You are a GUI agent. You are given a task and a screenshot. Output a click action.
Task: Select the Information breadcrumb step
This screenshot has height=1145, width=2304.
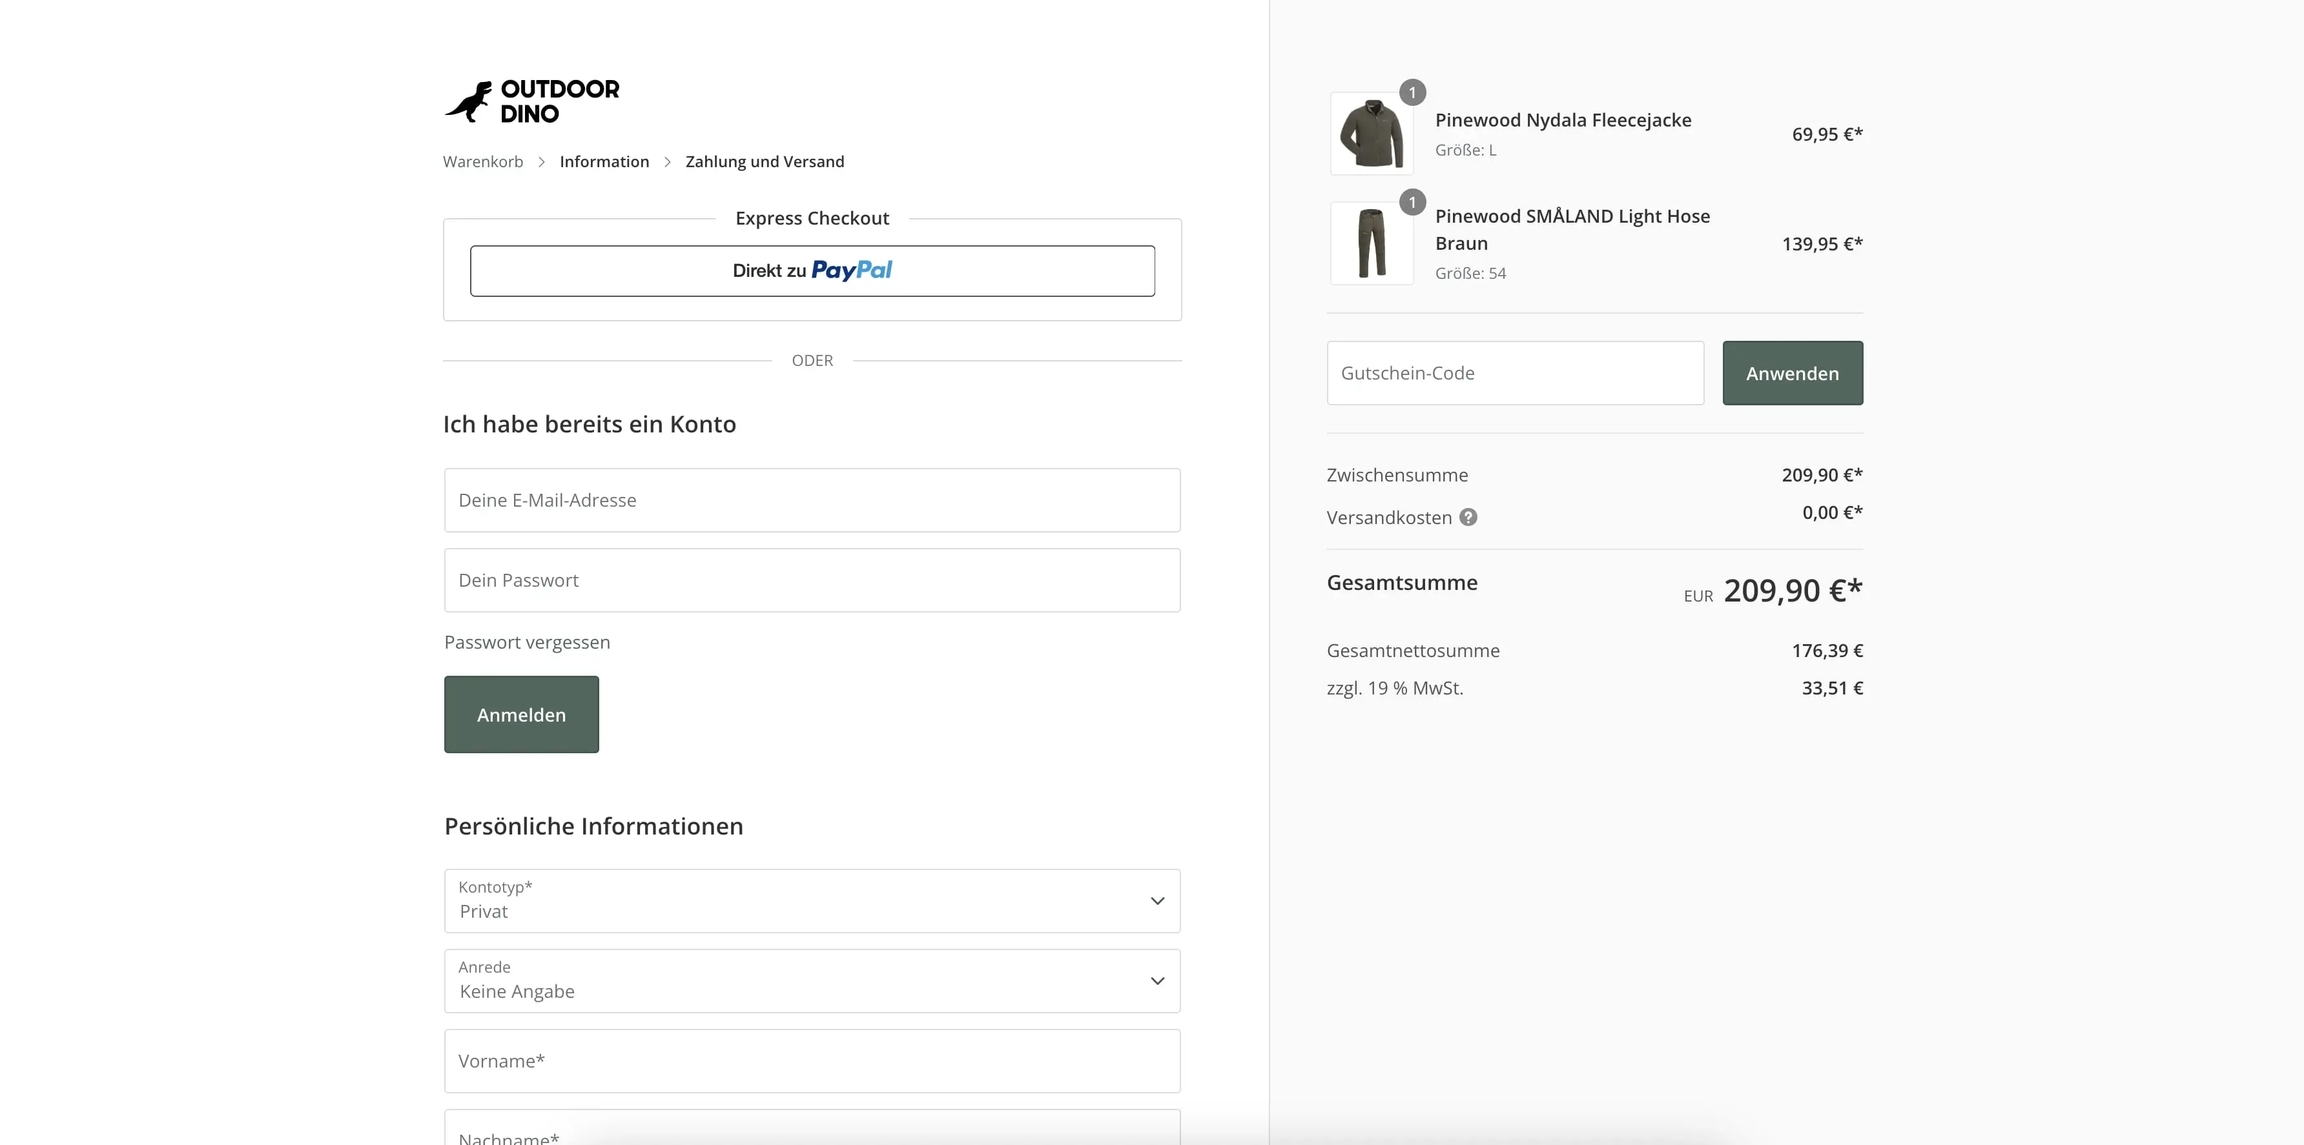point(604,162)
